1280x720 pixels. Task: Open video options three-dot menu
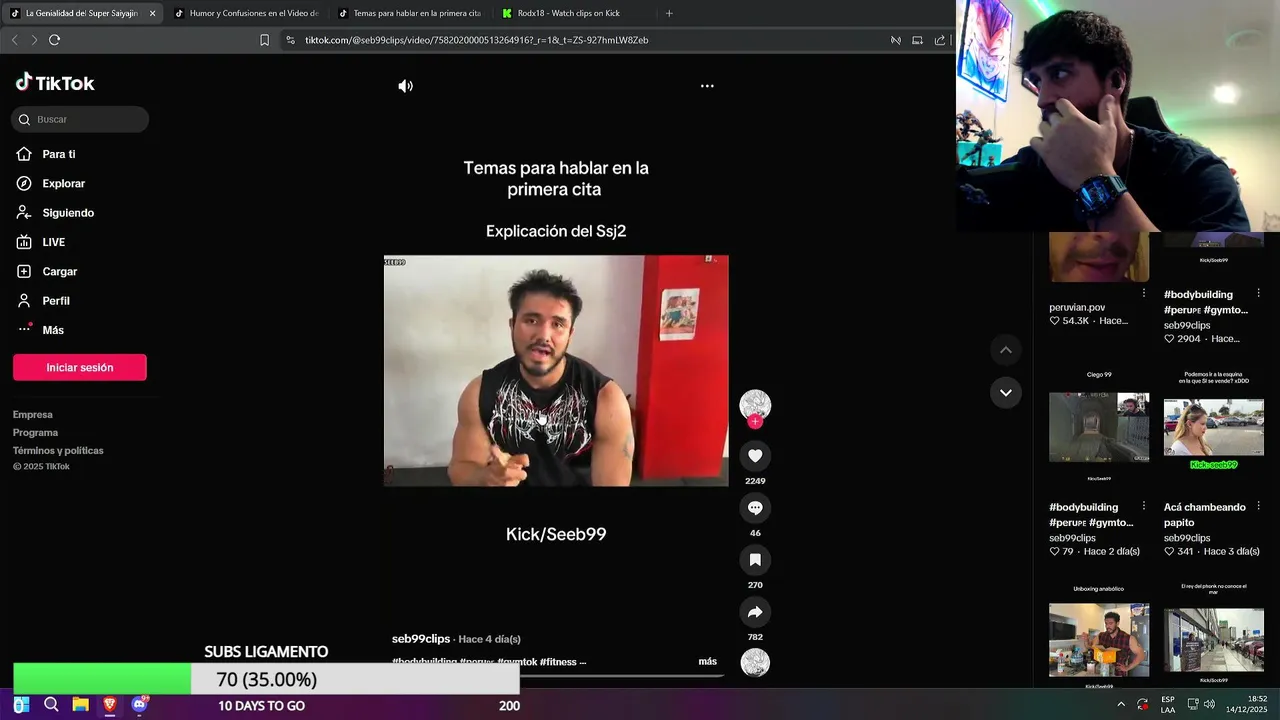pos(707,86)
